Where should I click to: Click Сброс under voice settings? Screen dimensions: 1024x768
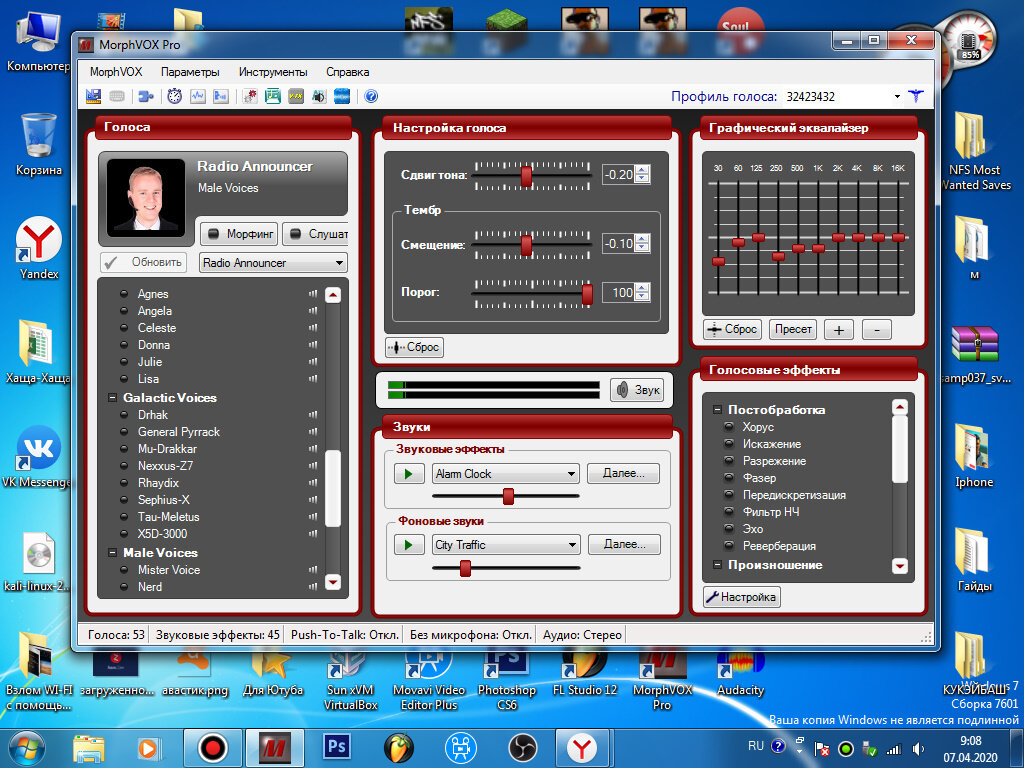click(415, 347)
